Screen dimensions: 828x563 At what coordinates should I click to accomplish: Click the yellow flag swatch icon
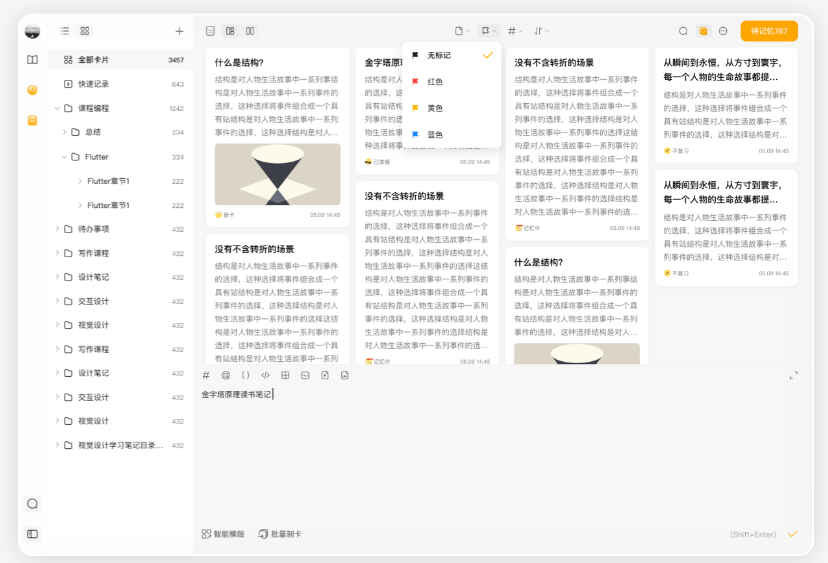pyautogui.click(x=415, y=108)
